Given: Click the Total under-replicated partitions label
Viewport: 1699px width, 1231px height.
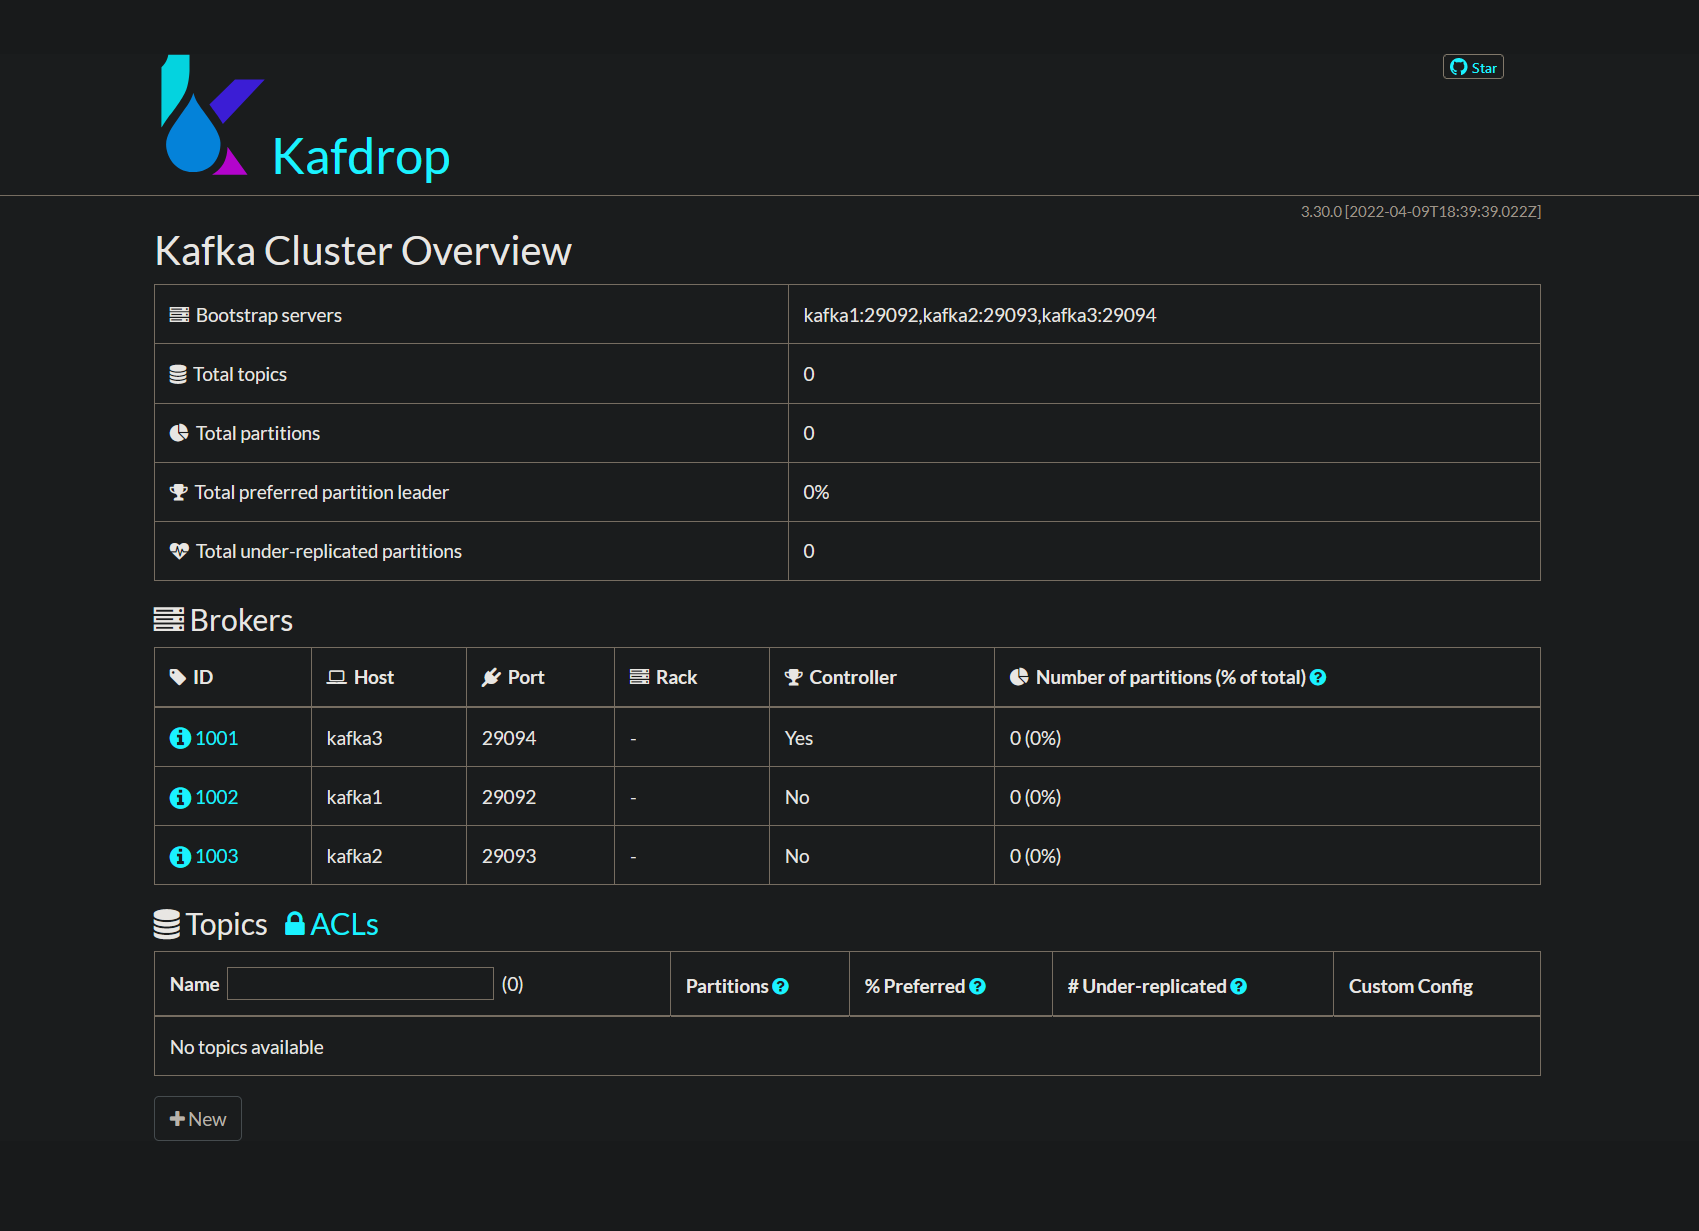Looking at the screenshot, I should [329, 551].
